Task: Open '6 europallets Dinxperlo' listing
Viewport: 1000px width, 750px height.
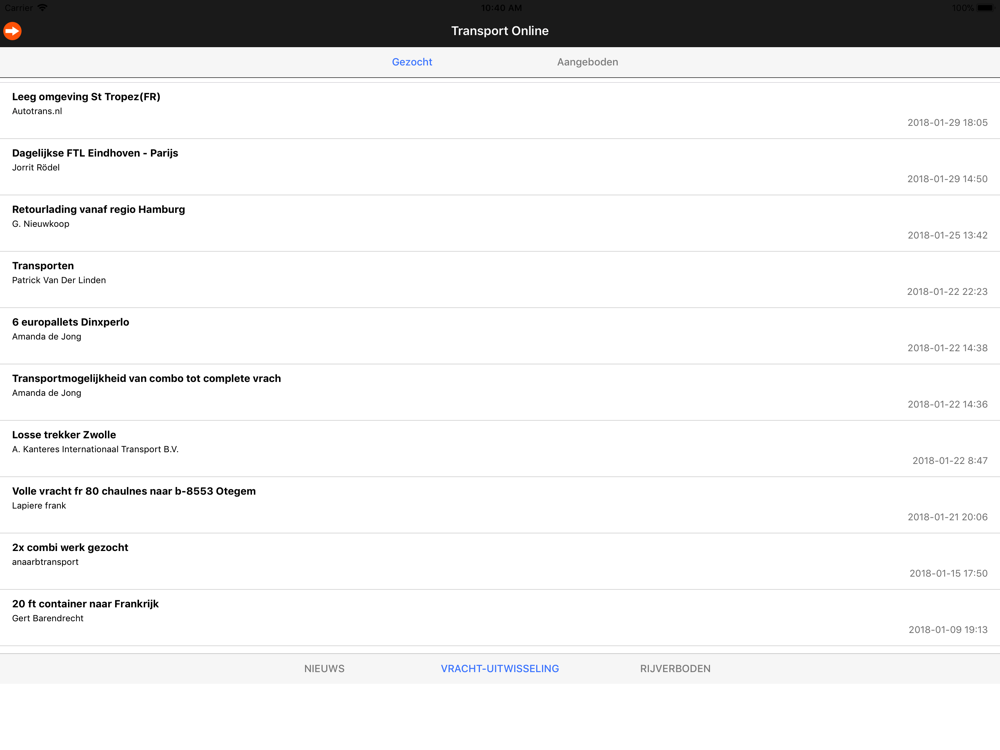Action: coord(500,336)
